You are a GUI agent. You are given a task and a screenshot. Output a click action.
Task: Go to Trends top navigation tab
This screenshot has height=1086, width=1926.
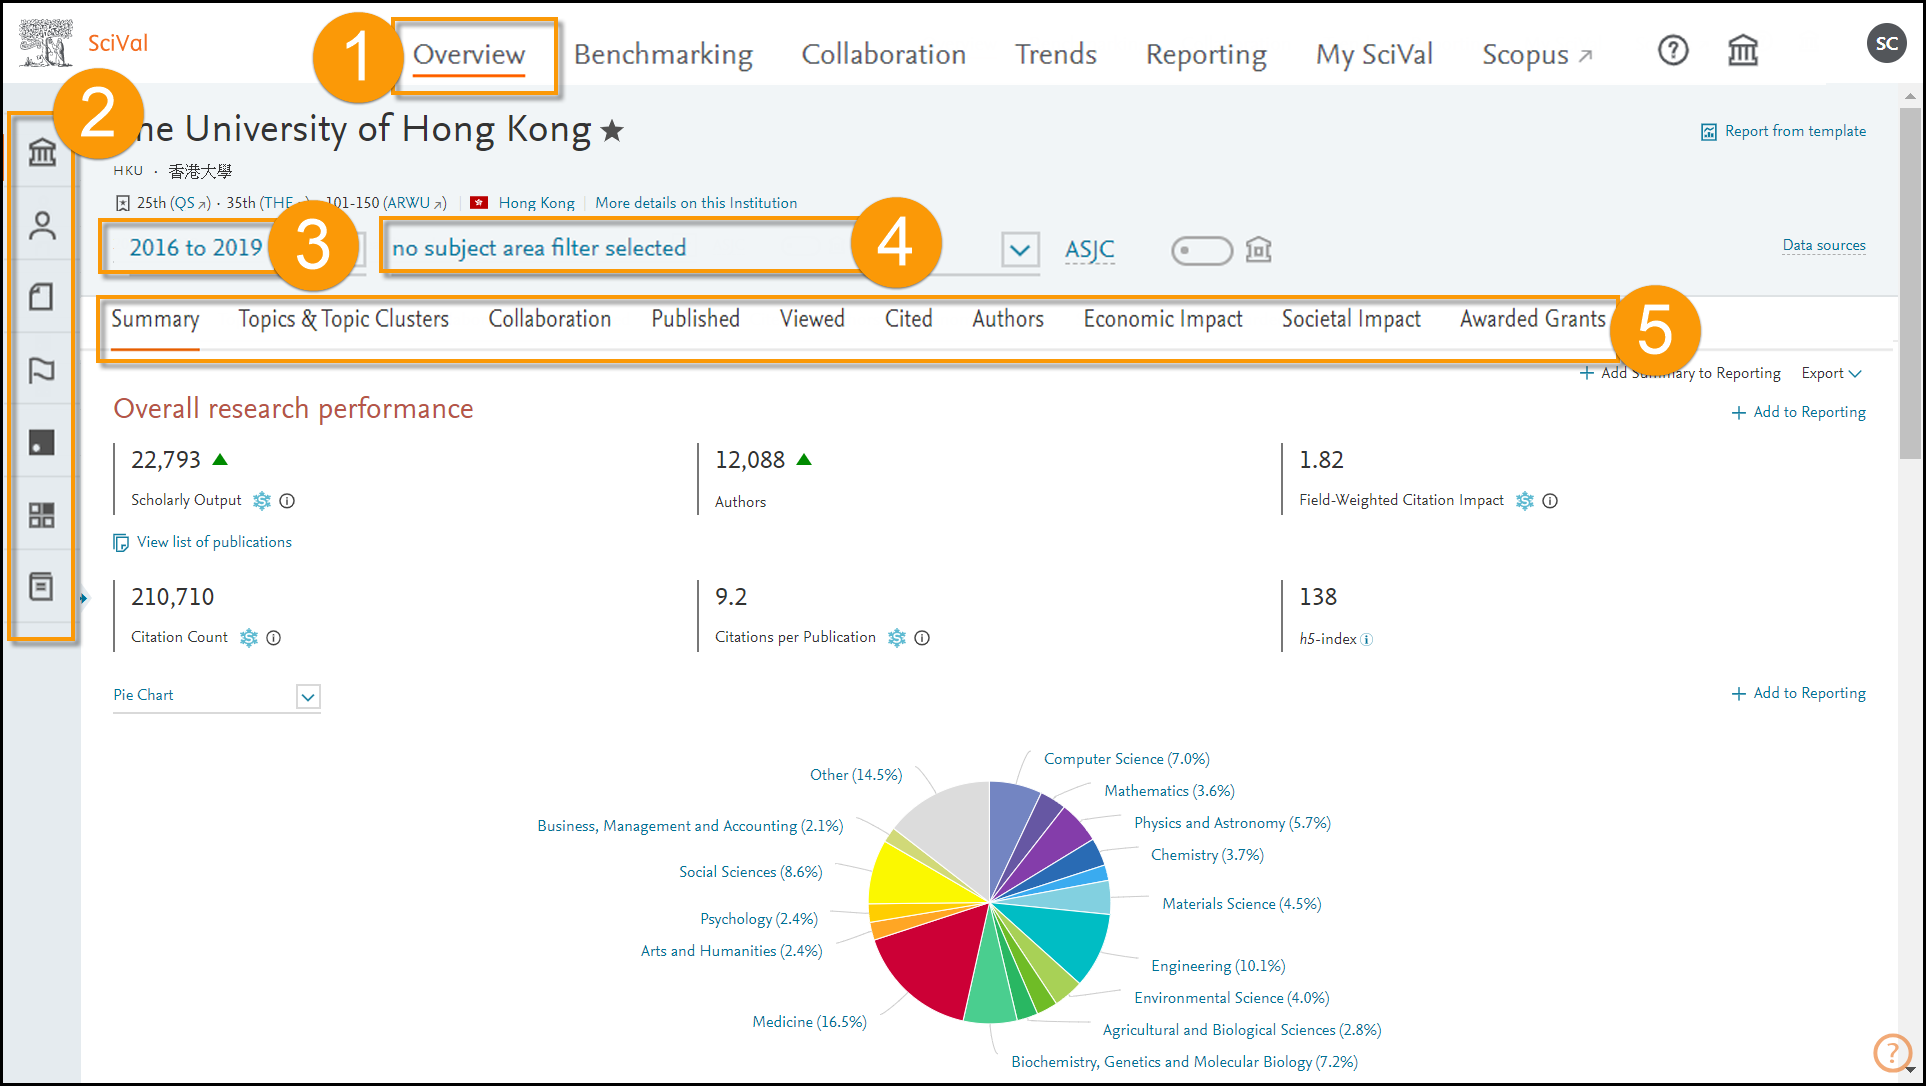pos(1056,55)
